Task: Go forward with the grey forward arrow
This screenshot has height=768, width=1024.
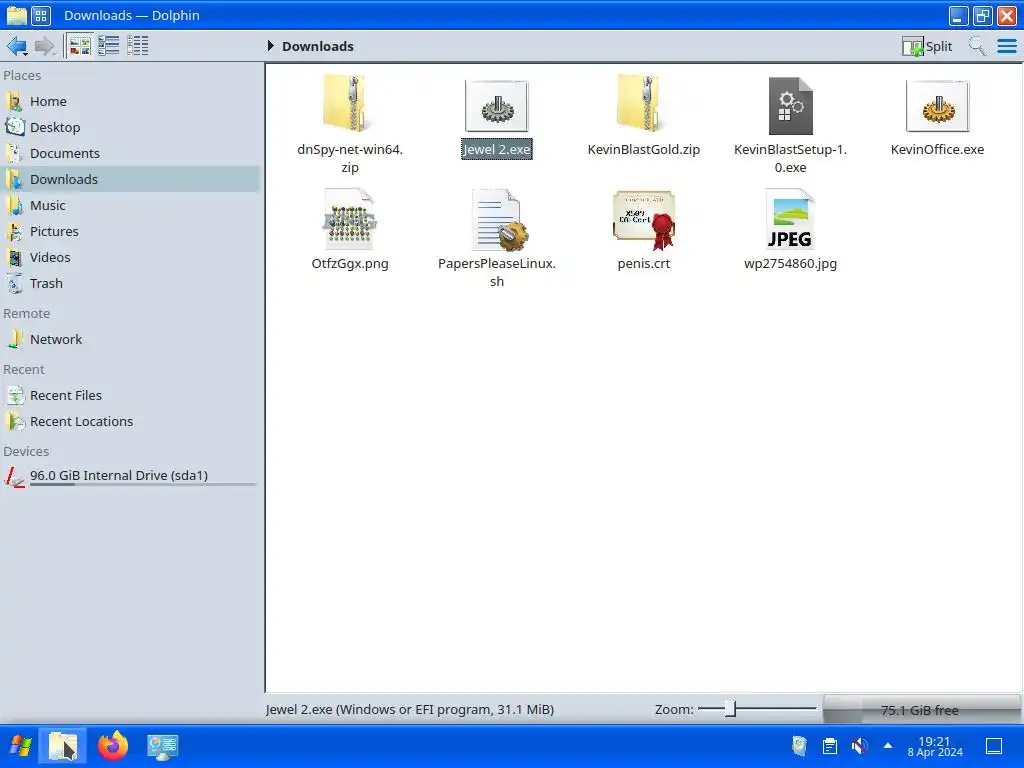Action: click(x=44, y=46)
